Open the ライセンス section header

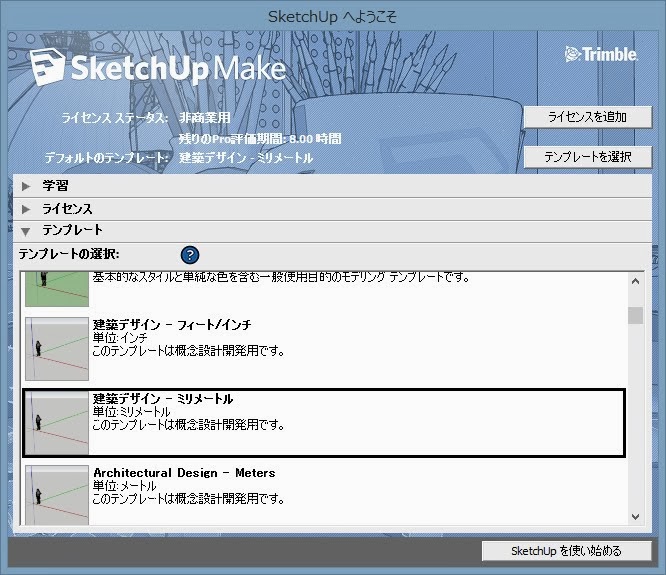(x=333, y=209)
